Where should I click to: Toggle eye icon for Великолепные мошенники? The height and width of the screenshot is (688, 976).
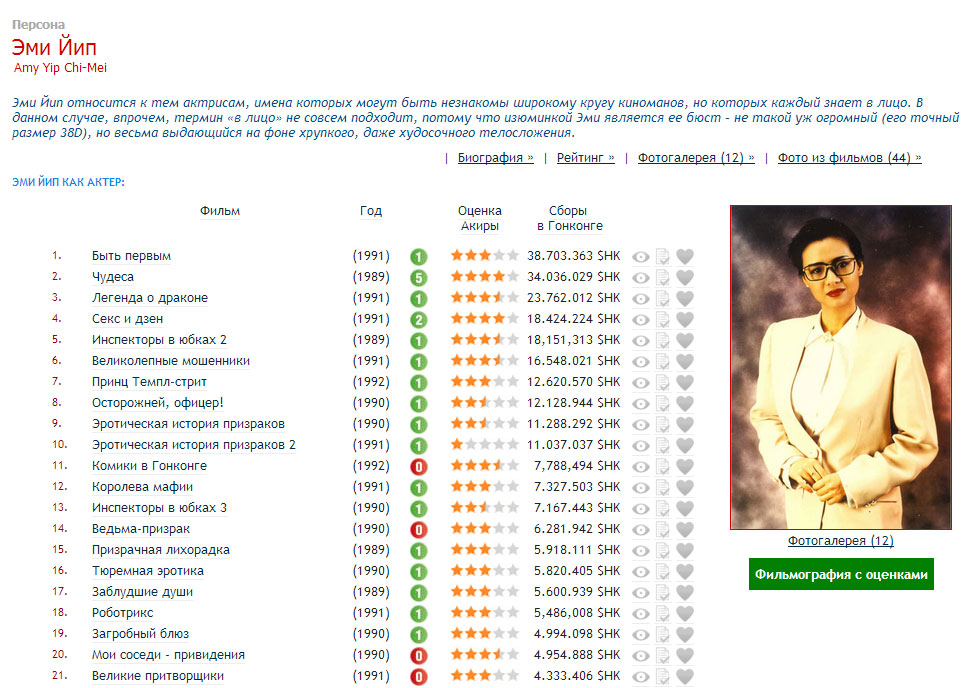640,362
